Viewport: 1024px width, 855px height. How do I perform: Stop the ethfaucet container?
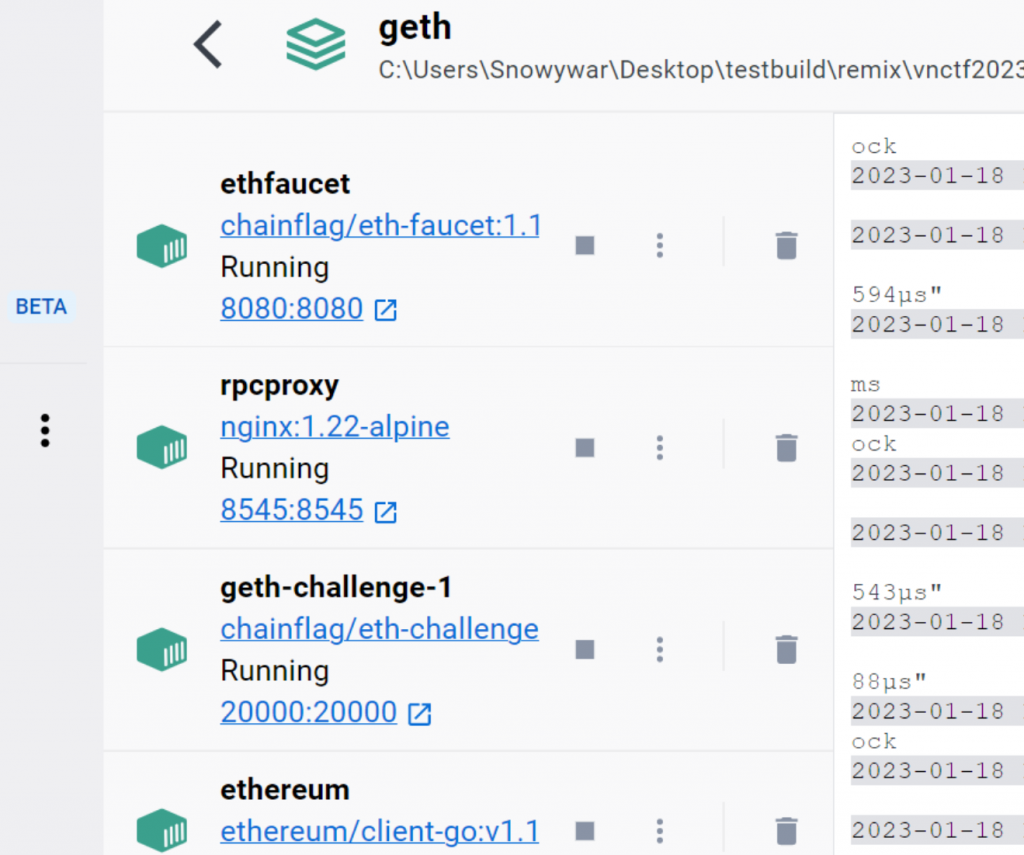tap(585, 245)
